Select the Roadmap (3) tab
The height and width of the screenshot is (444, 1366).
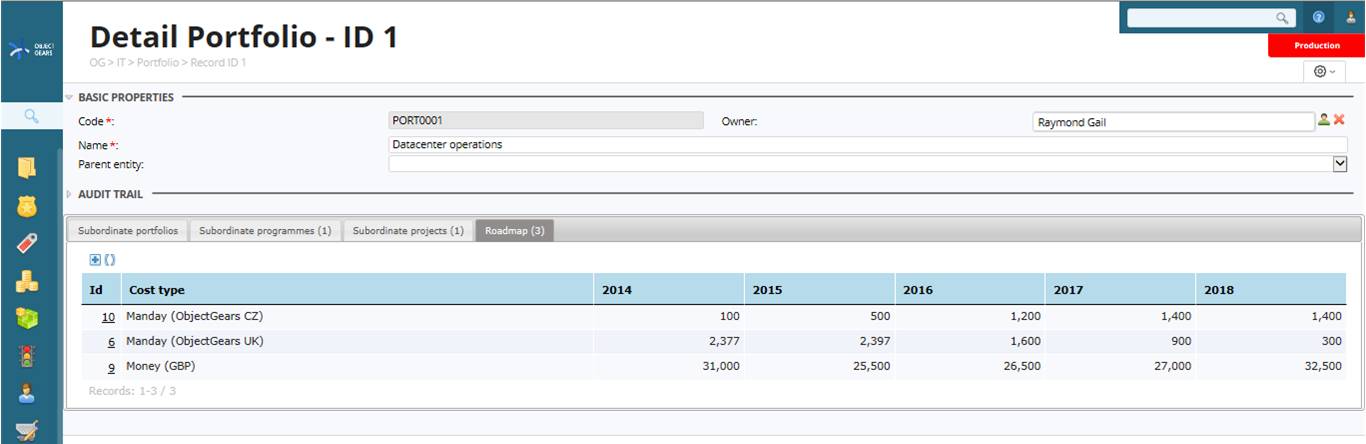point(514,231)
